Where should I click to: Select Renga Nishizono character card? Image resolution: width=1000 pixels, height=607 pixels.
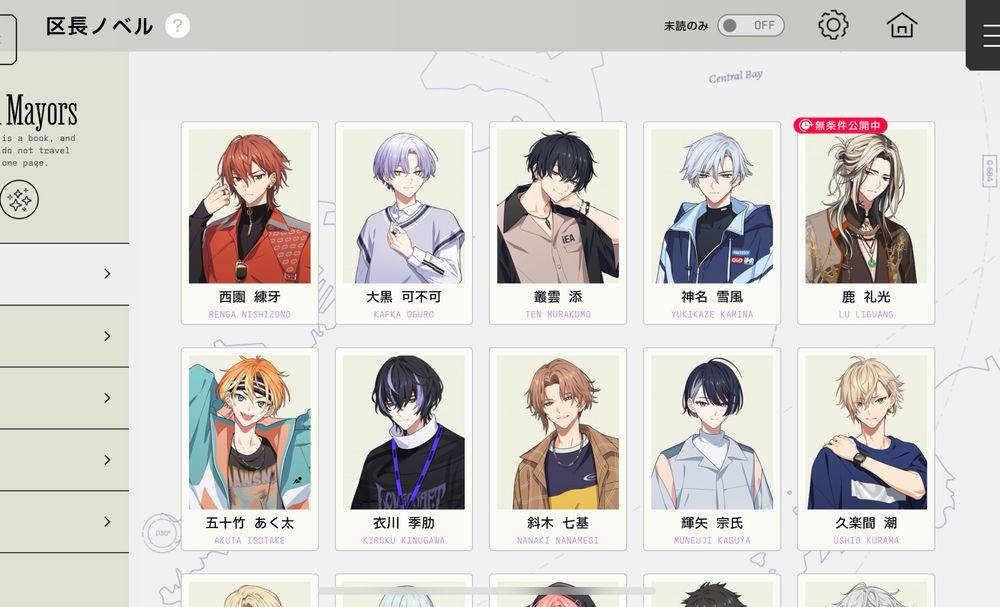coord(249,223)
